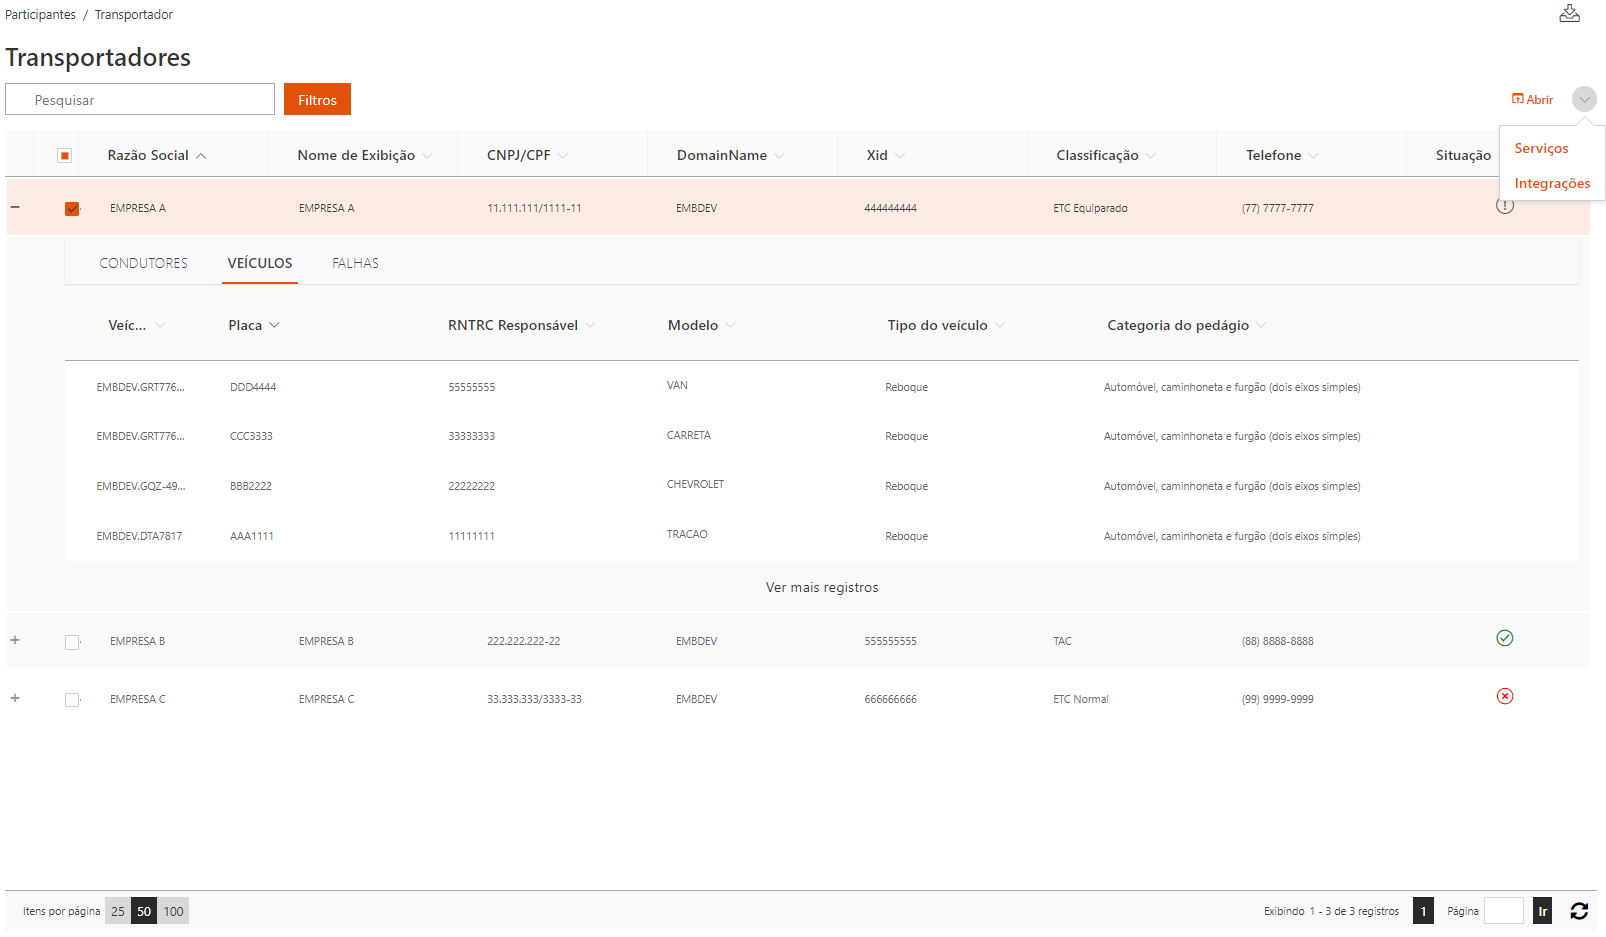Open the CNPJ/CPF column dropdown
Image resolution: width=1606 pixels, height=937 pixels.
pos(563,156)
